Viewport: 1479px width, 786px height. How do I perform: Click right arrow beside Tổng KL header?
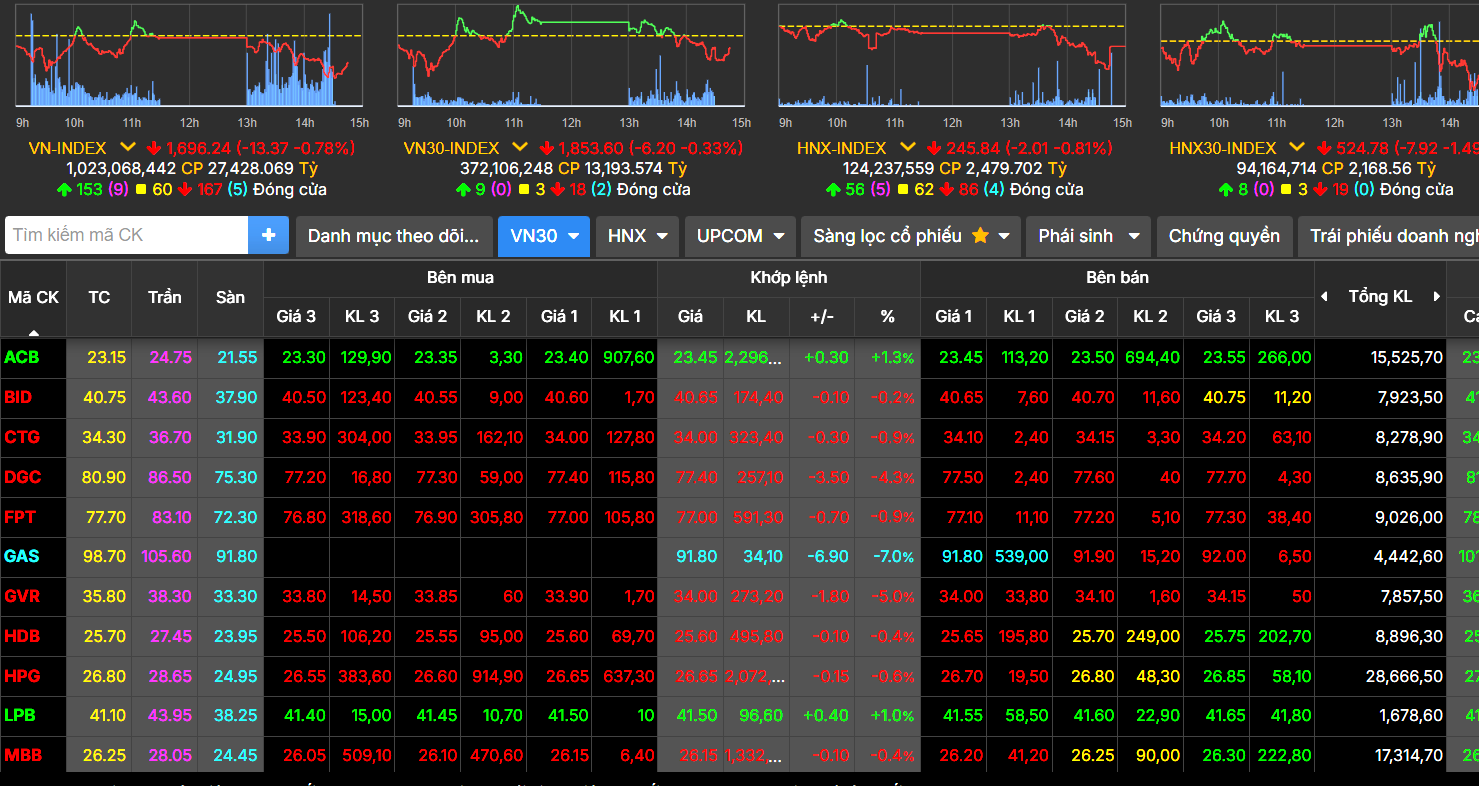pos(1436,297)
